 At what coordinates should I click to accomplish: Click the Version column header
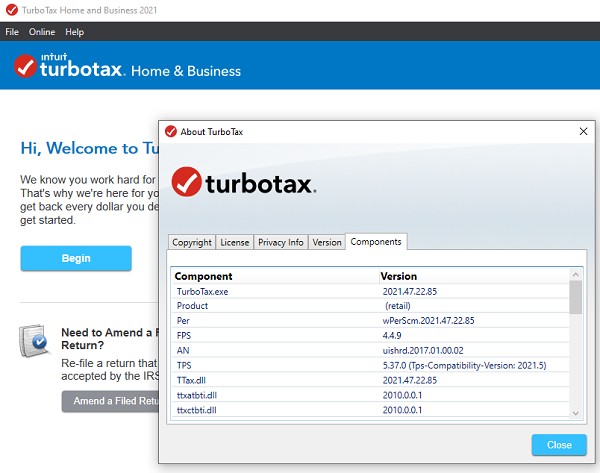tap(474, 276)
